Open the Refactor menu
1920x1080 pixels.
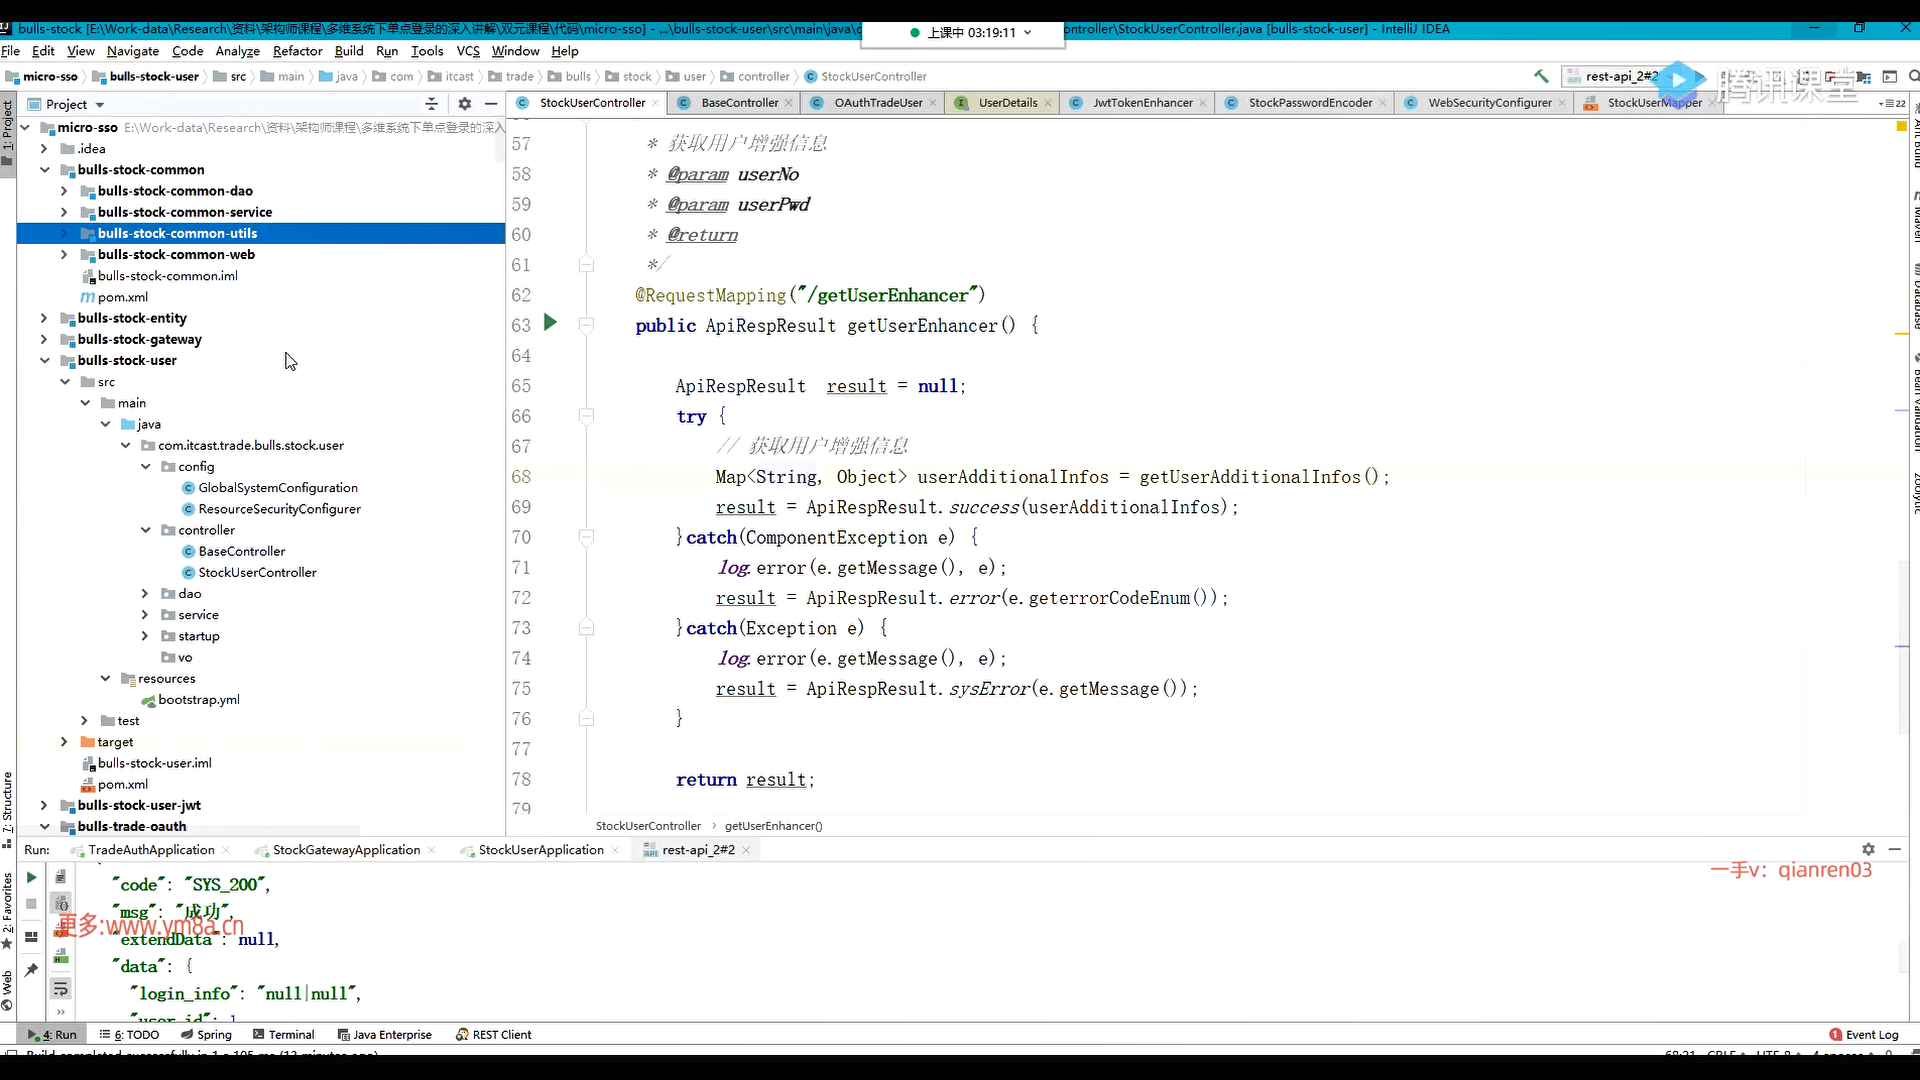coord(297,51)
